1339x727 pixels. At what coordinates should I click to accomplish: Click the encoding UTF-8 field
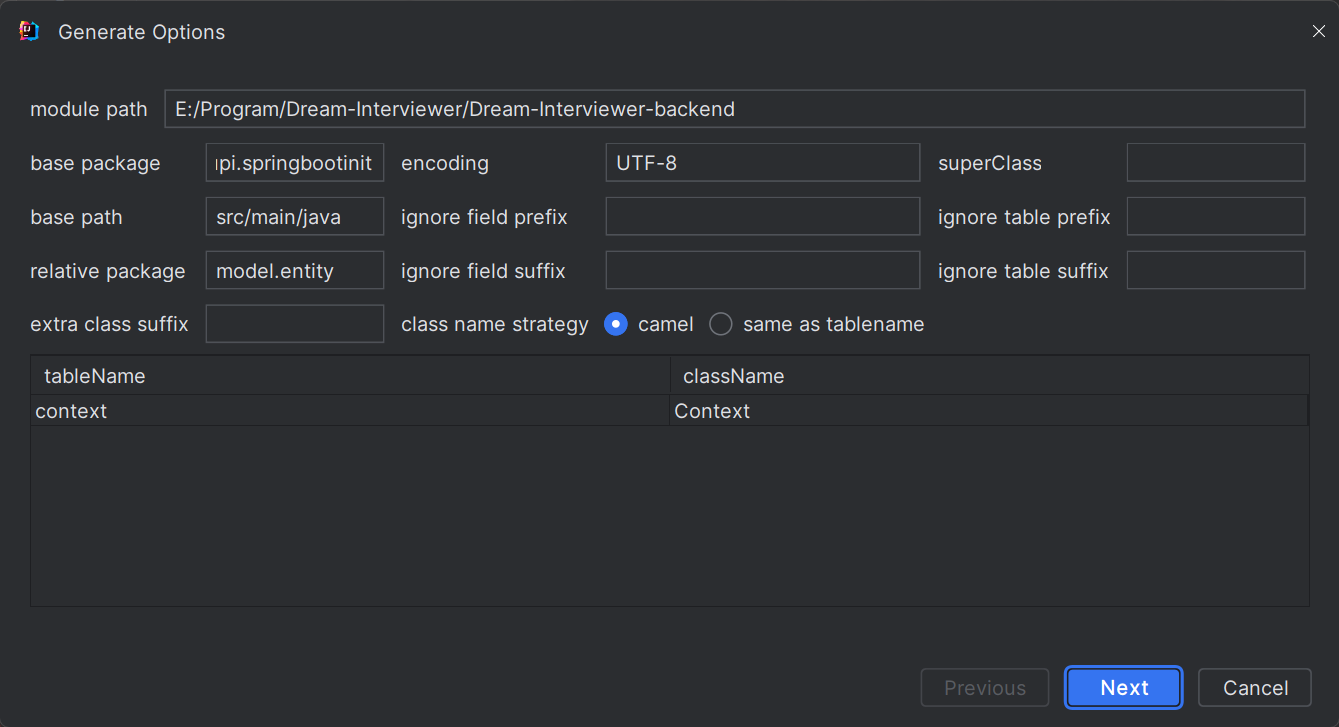762,163
